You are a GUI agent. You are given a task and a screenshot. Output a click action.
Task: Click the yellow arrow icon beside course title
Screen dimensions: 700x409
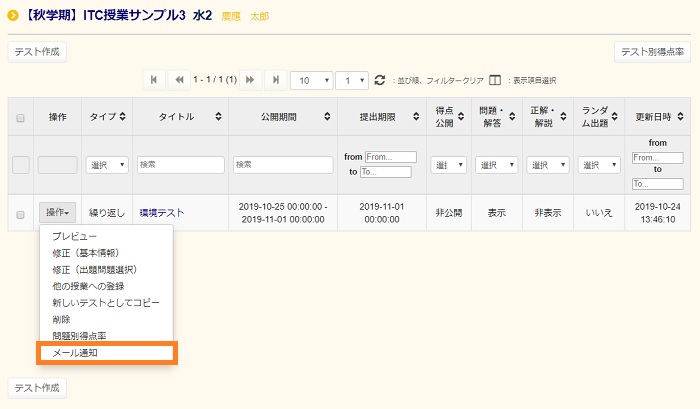(x=13, y=17)
